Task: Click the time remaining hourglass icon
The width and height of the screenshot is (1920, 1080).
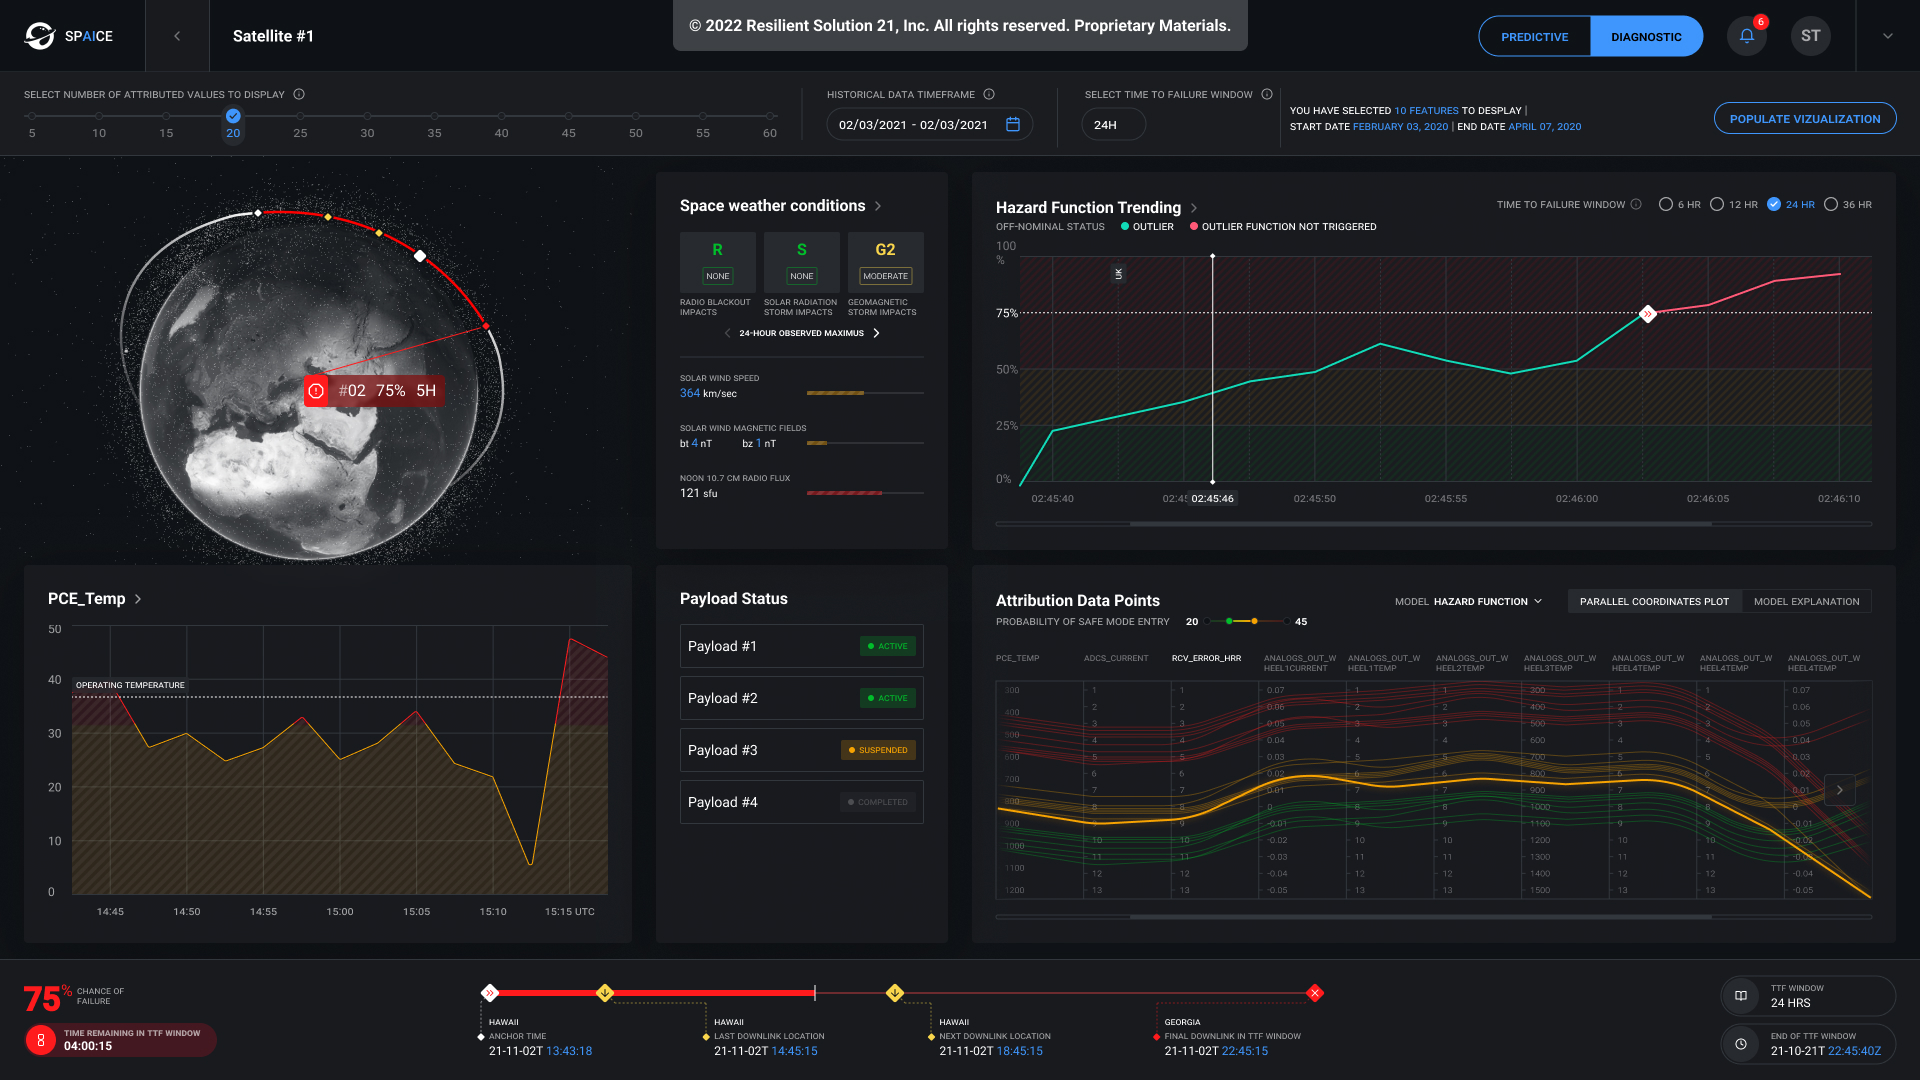Action: (40, 1040)
